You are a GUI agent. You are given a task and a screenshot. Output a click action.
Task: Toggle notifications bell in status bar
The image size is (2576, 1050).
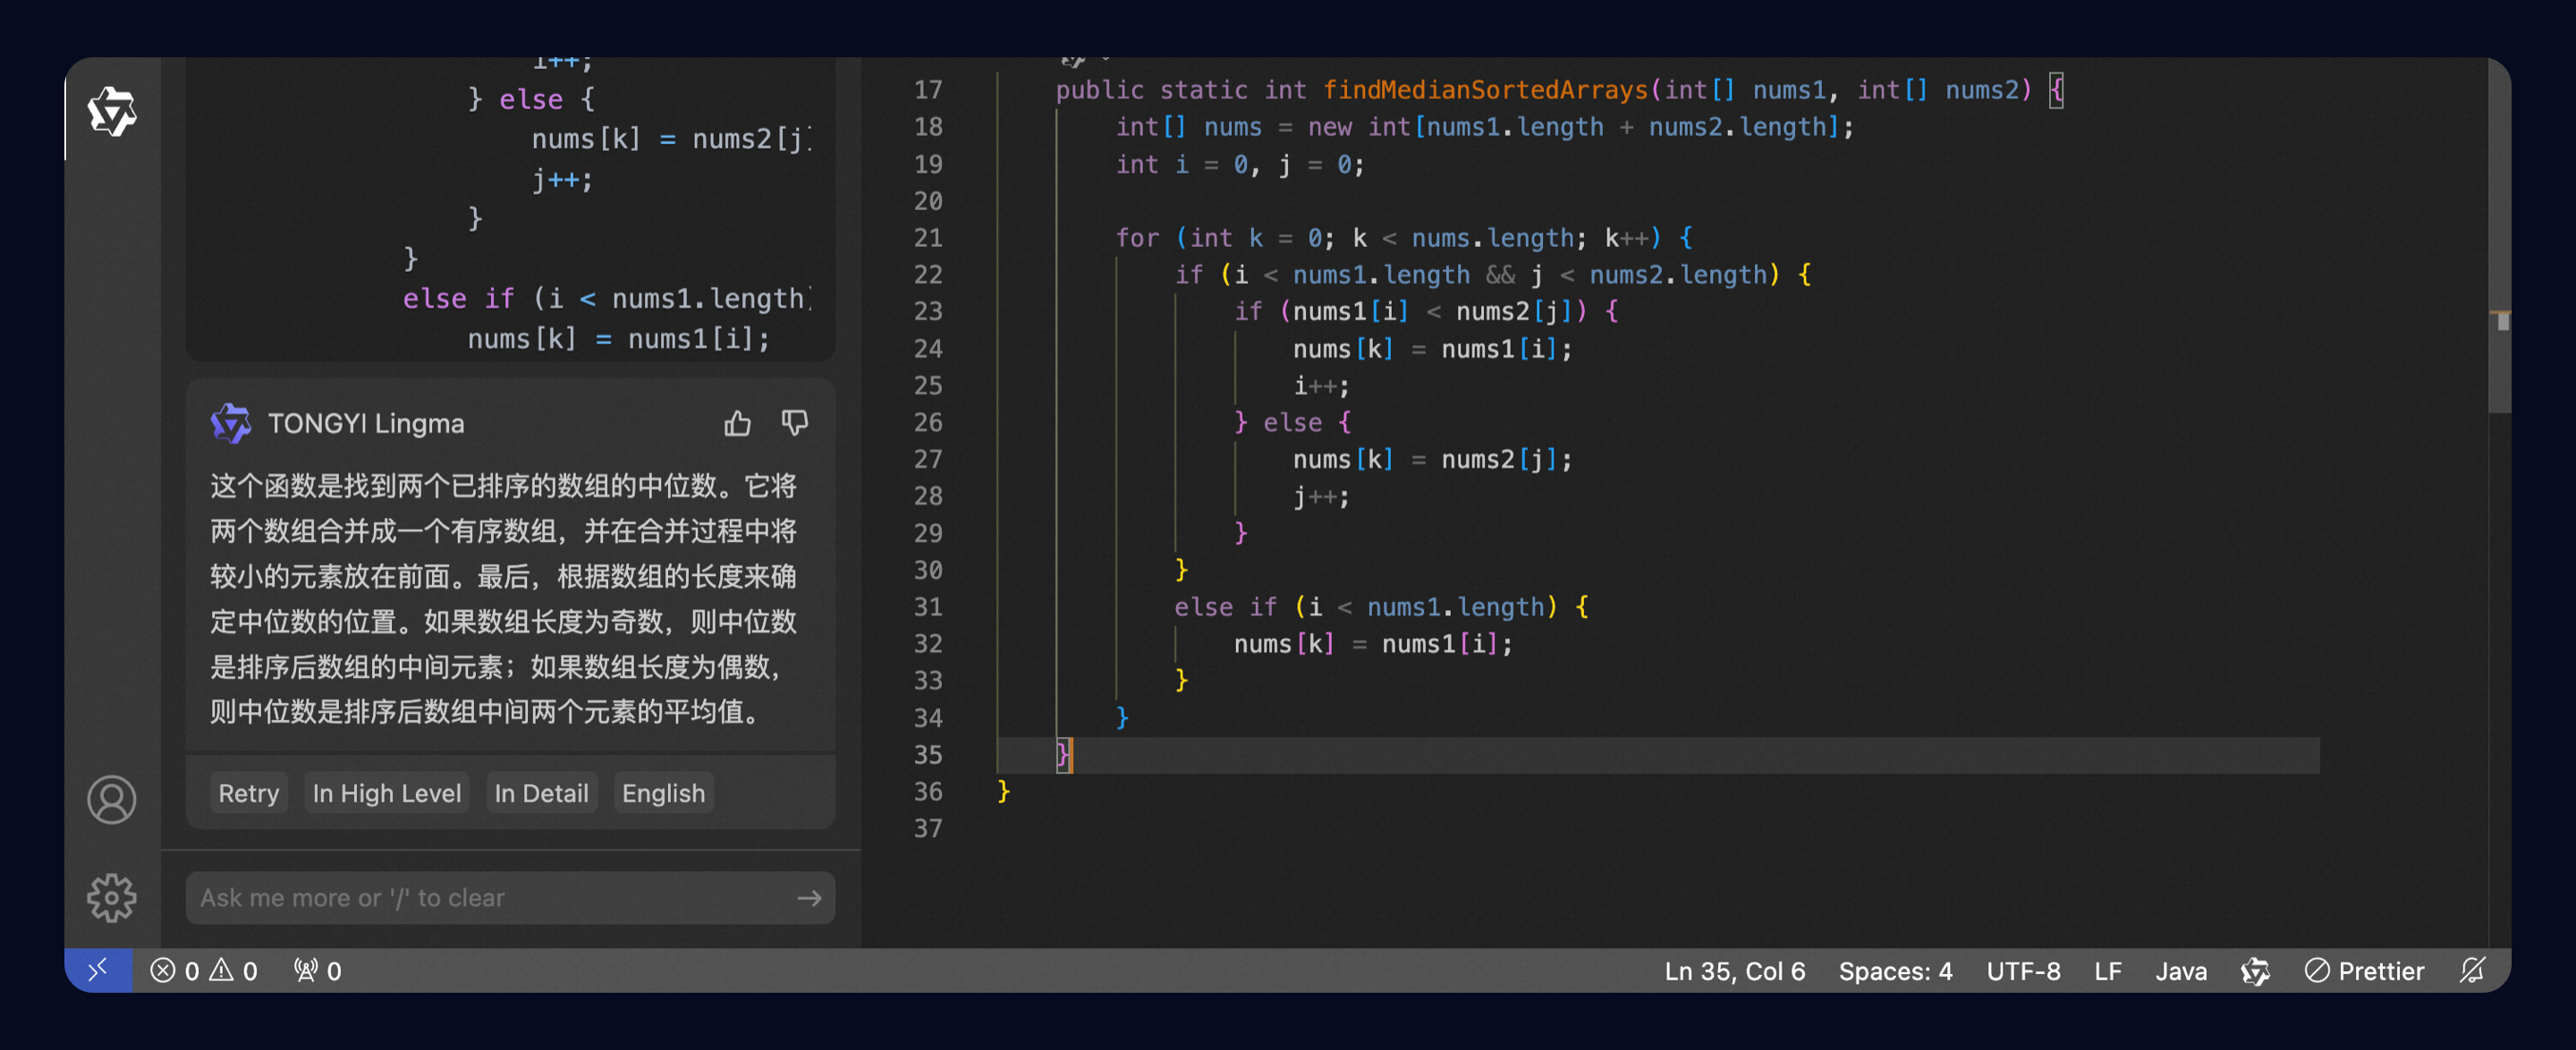(2472, 970)
